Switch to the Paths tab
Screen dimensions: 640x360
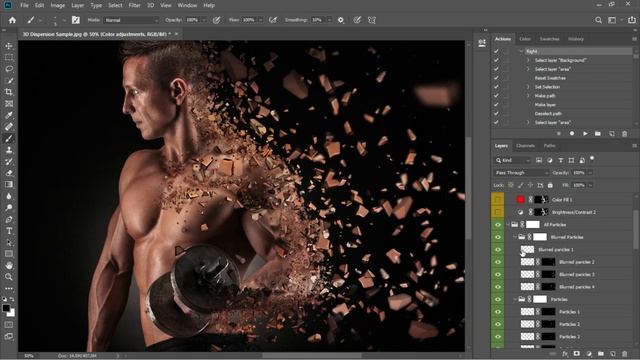(549, 146)
